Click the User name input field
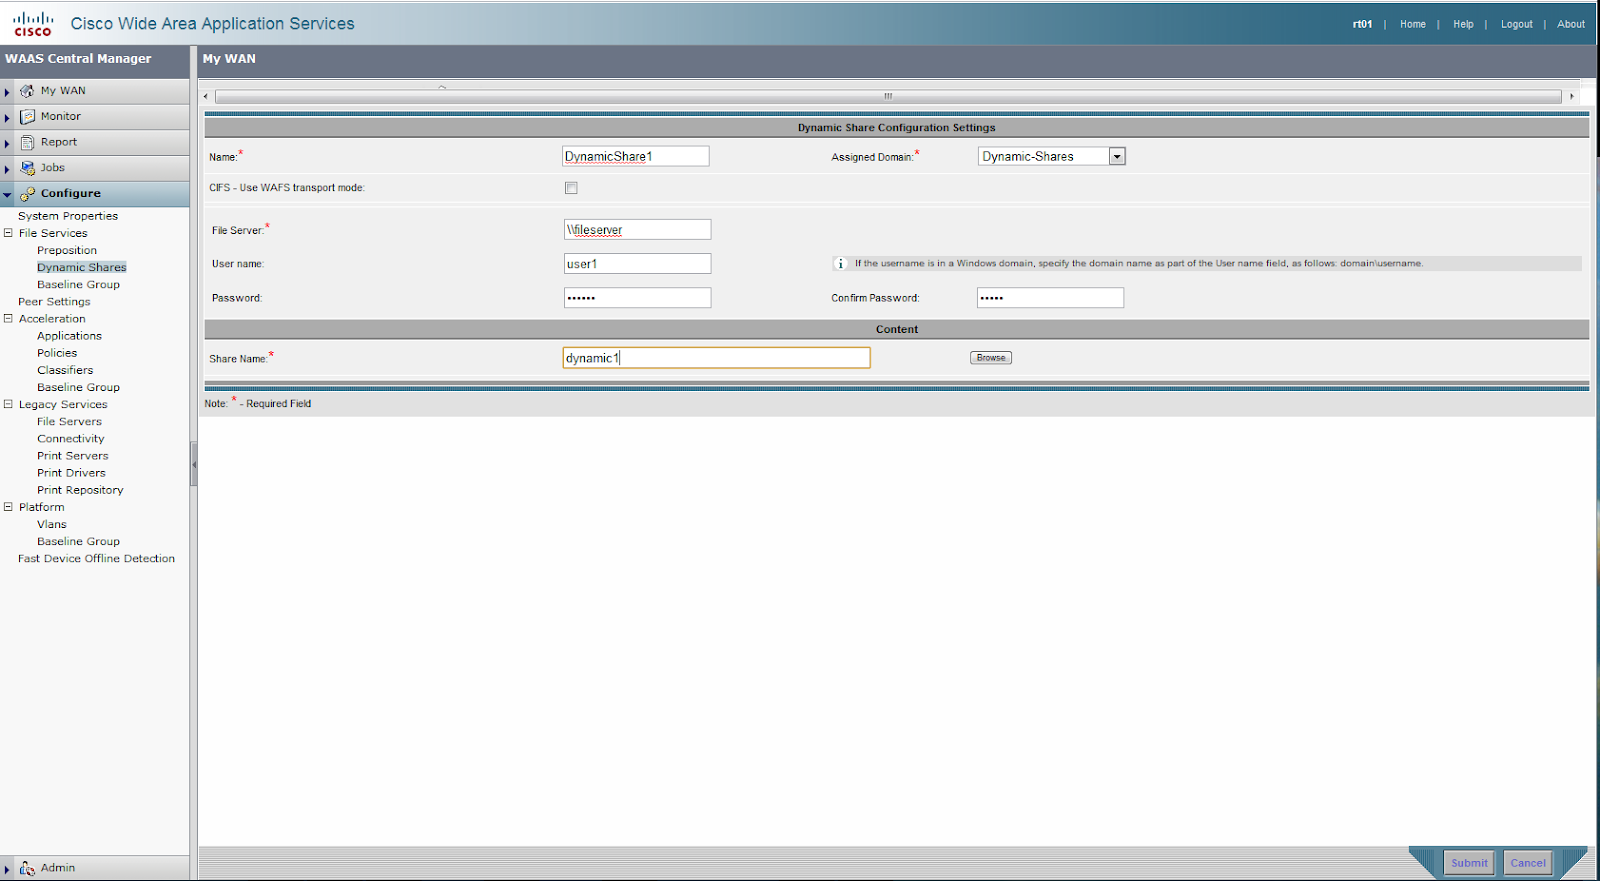Screen dimensions: 1600x881 (637, 264)
